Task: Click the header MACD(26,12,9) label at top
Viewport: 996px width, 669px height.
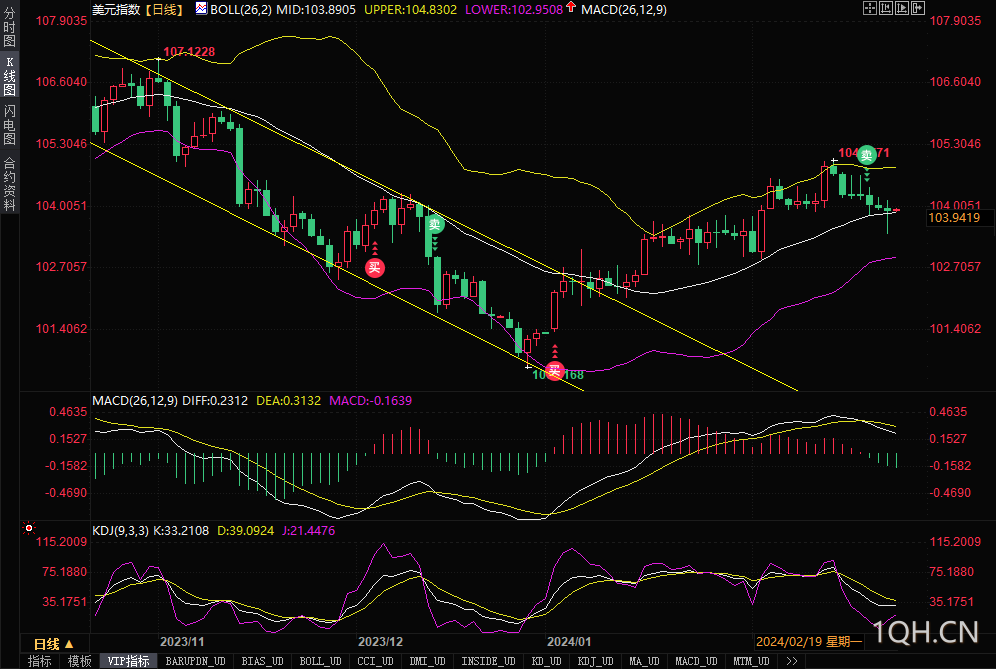Action: 624,10
